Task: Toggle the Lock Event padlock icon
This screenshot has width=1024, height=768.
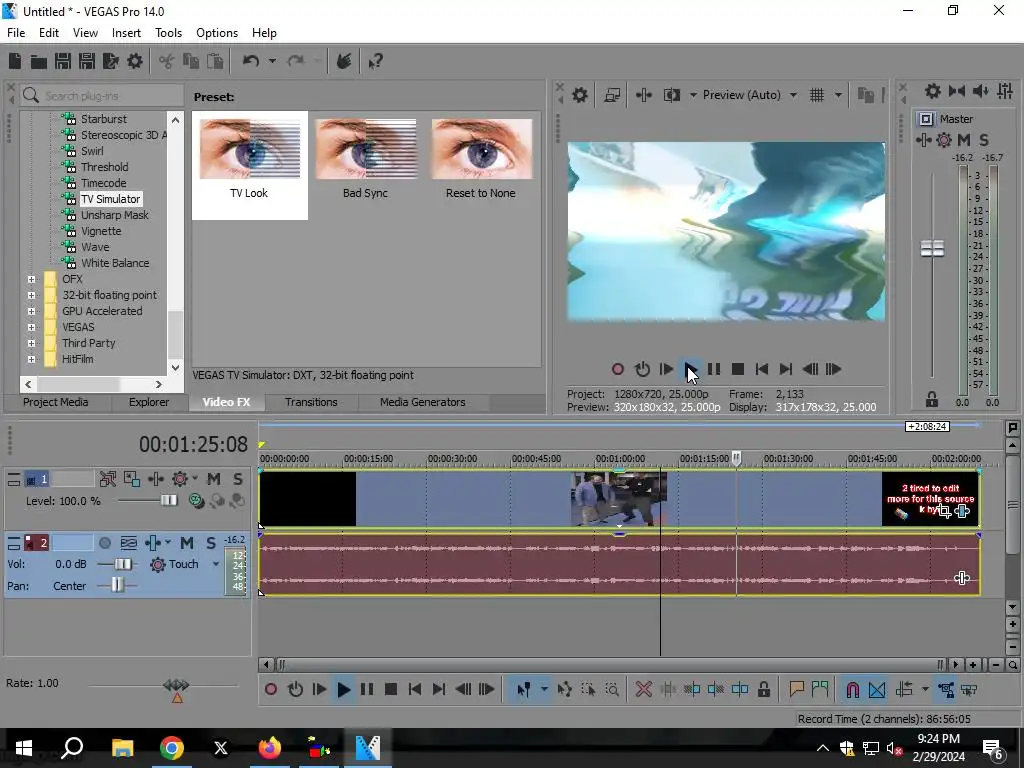Action: tap(763, 690)
